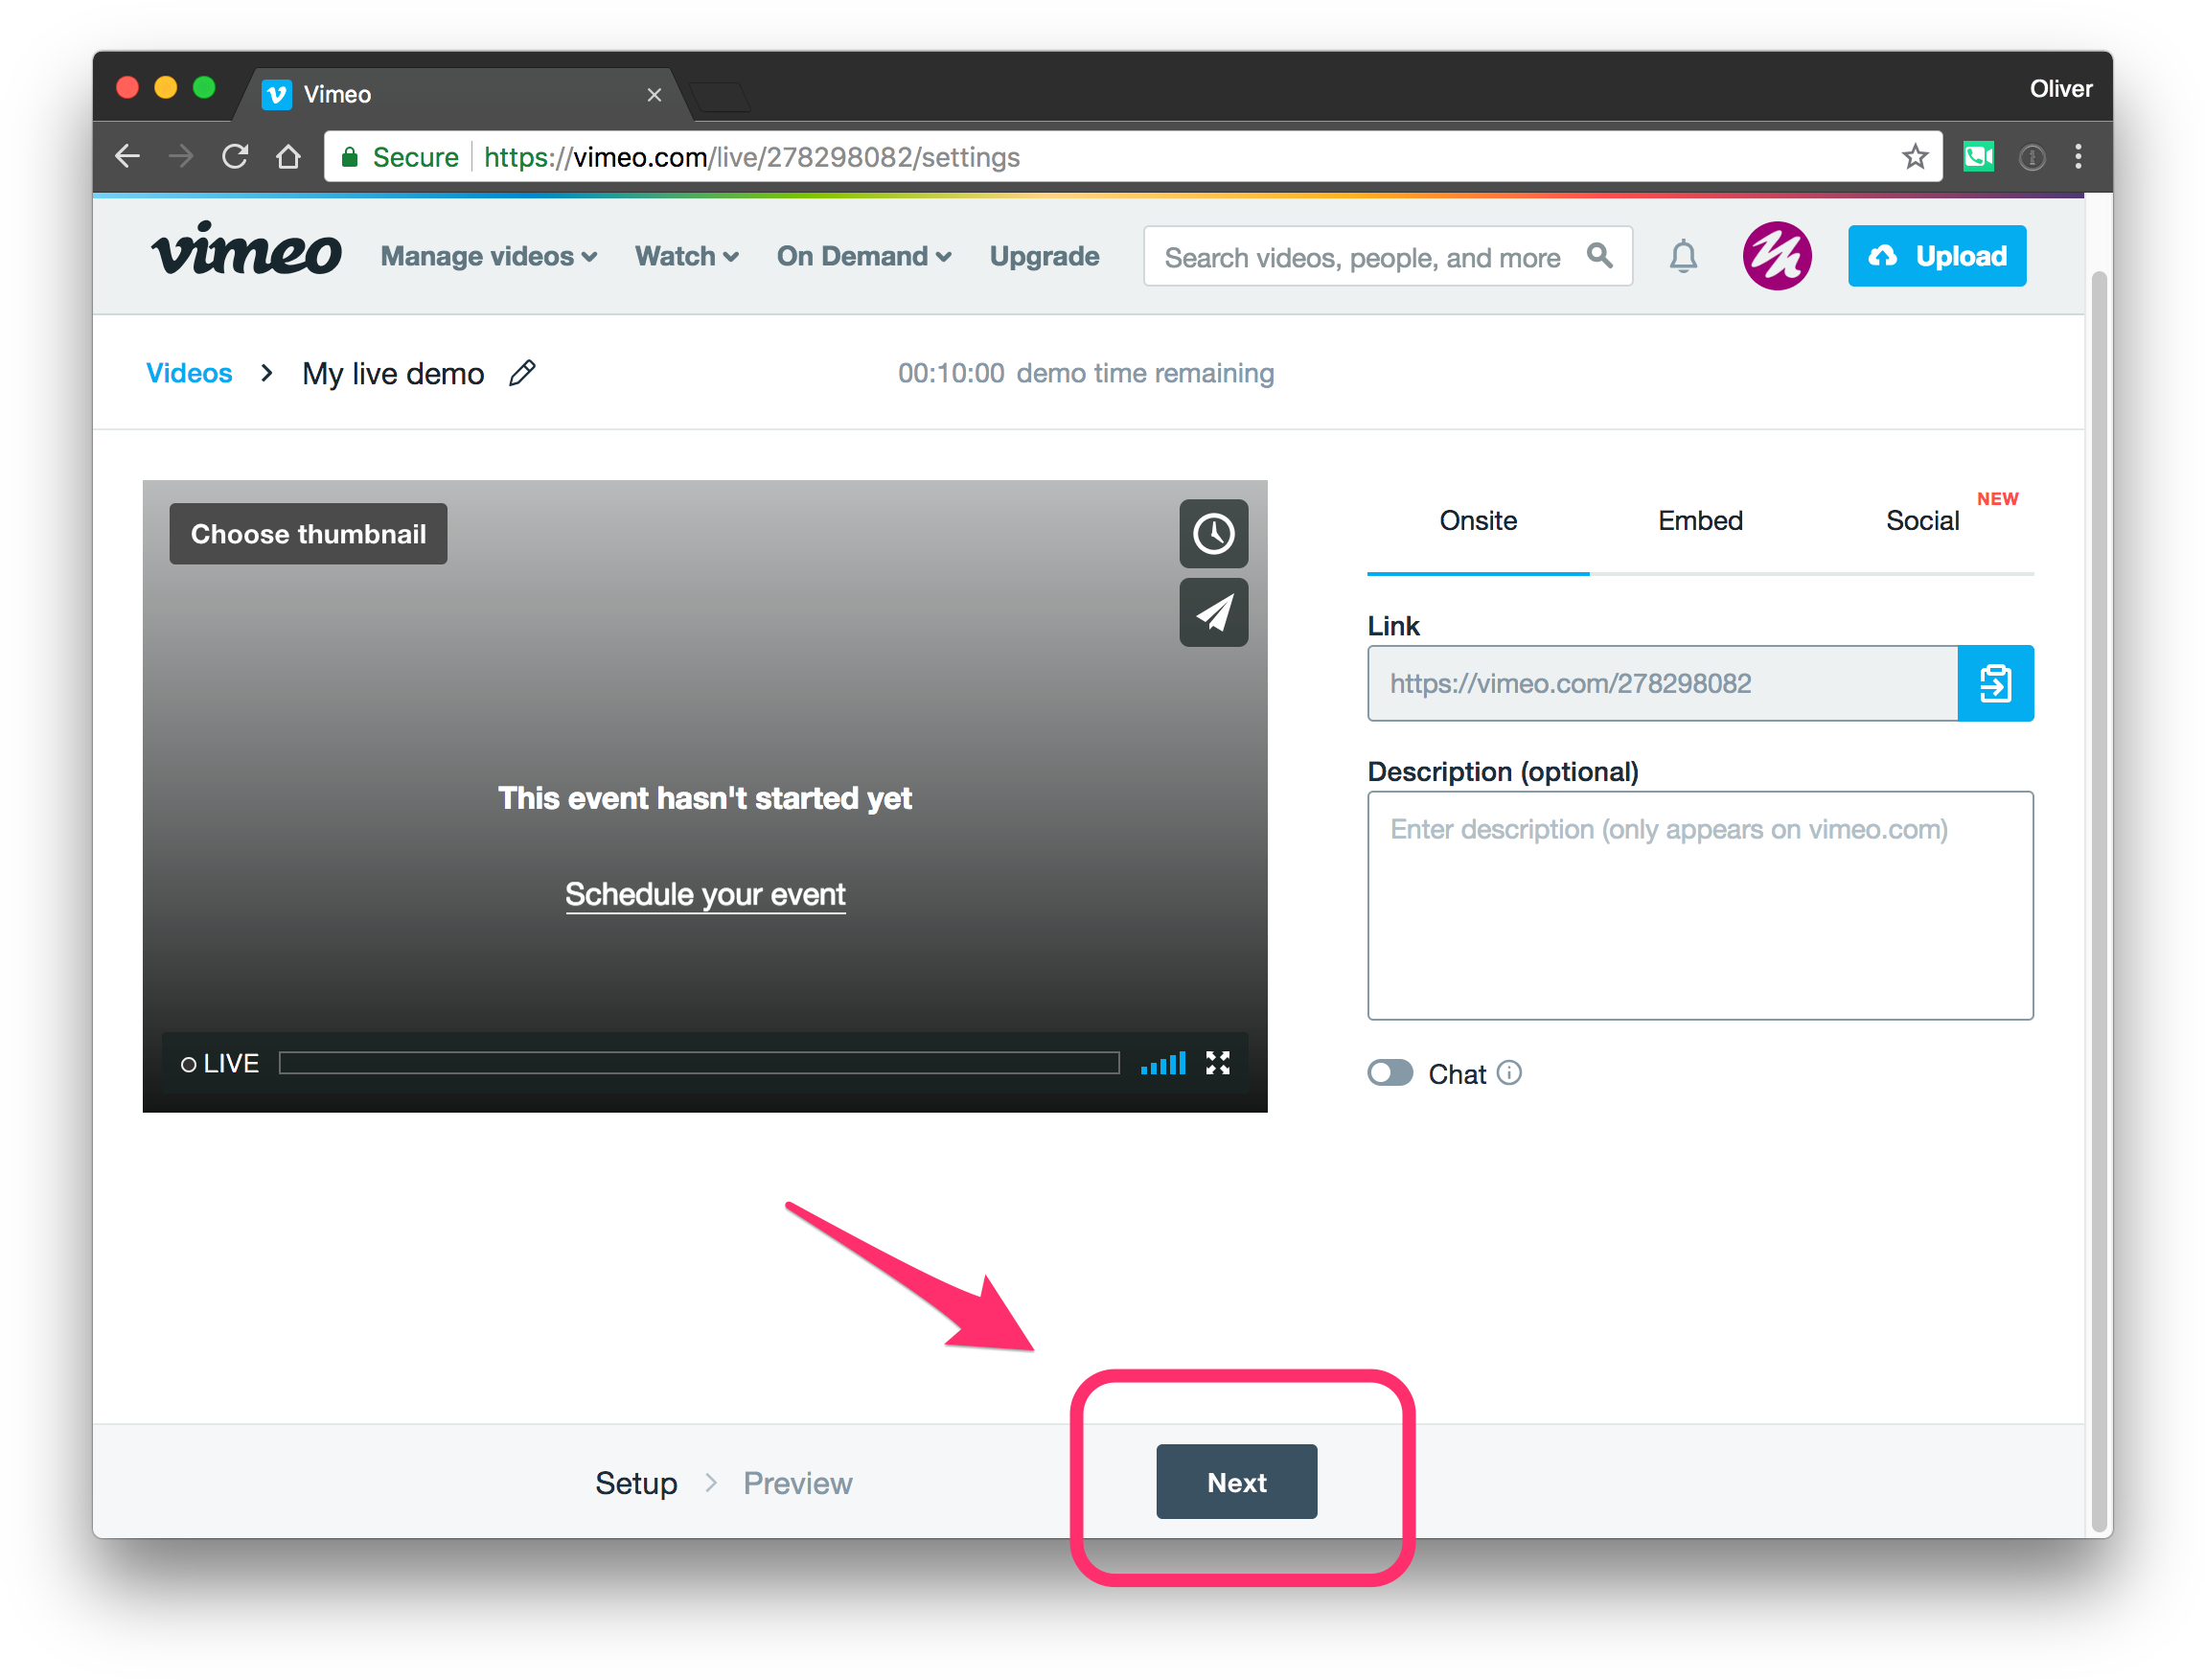Viewport: 2205px width, 1680px height.
Task: Click the search magnifier icon
Action: click(1599, 256)
